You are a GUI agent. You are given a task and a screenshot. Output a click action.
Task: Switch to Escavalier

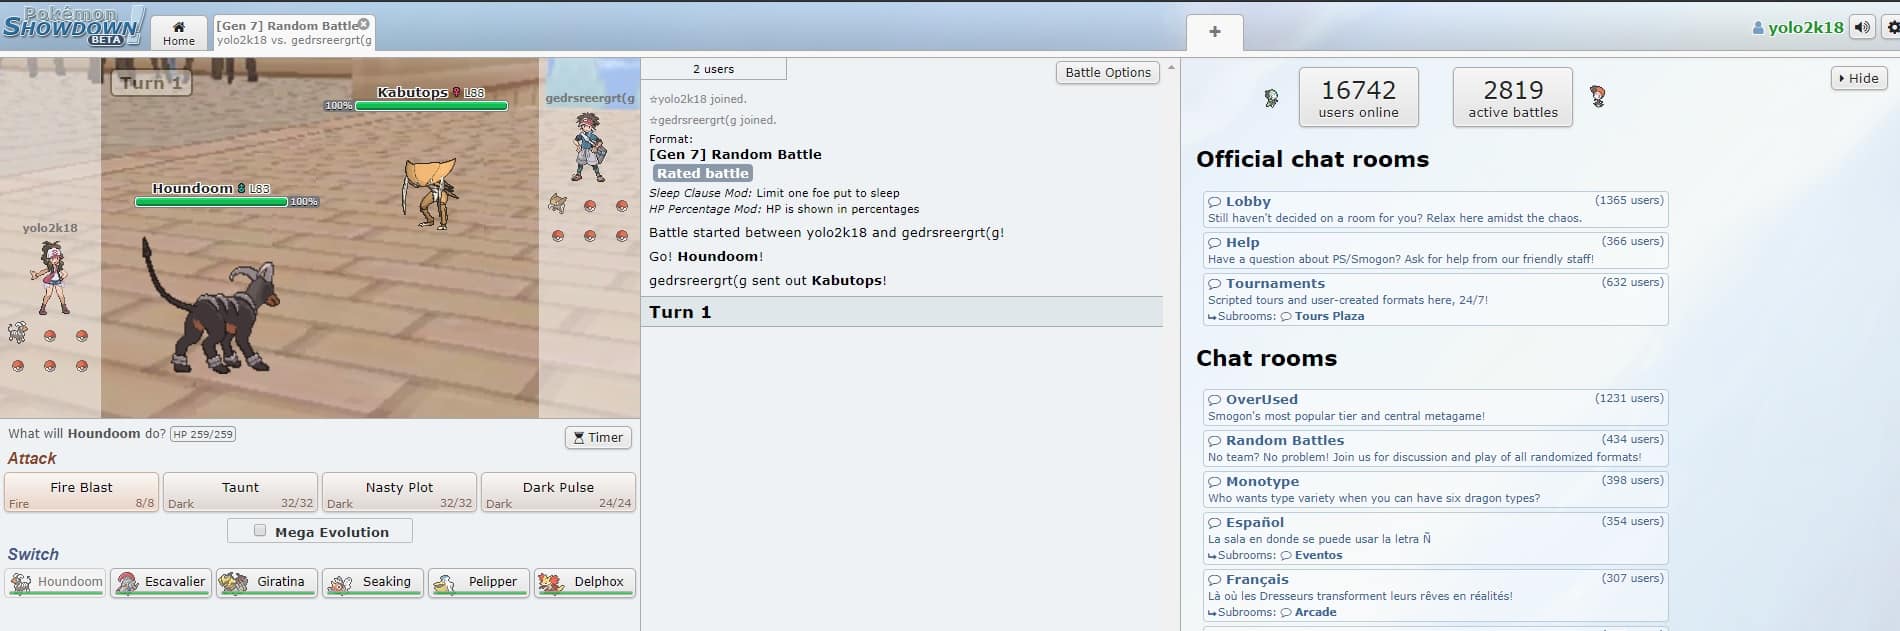pos(161,582)
